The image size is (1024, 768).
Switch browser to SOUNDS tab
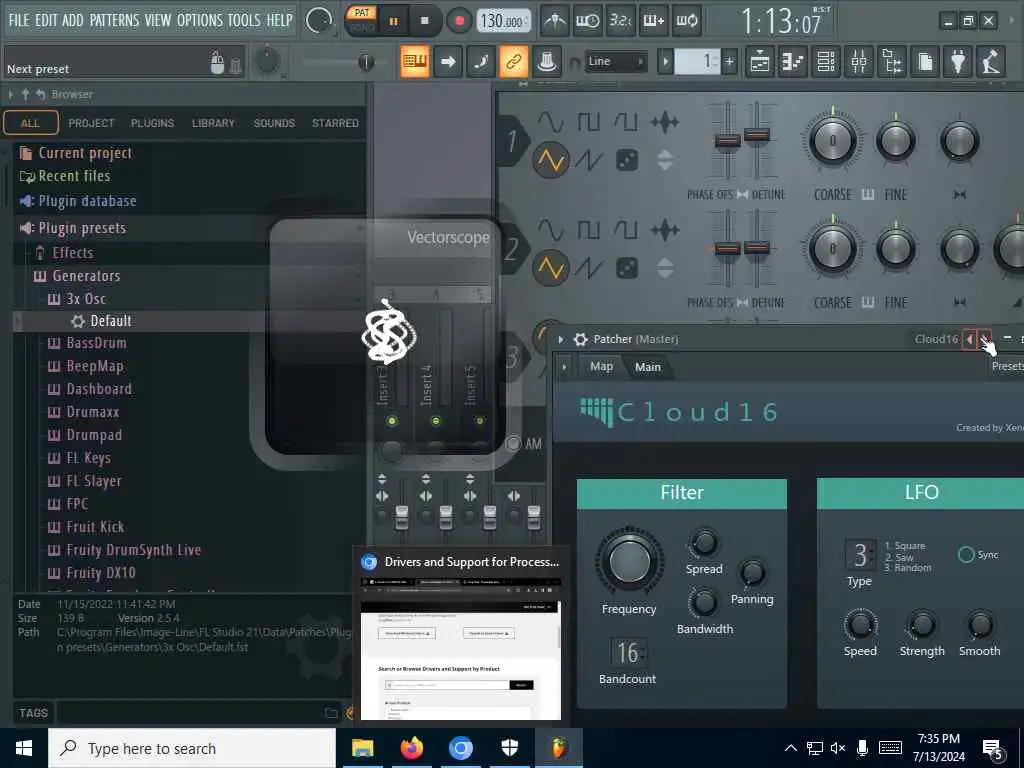274,123
